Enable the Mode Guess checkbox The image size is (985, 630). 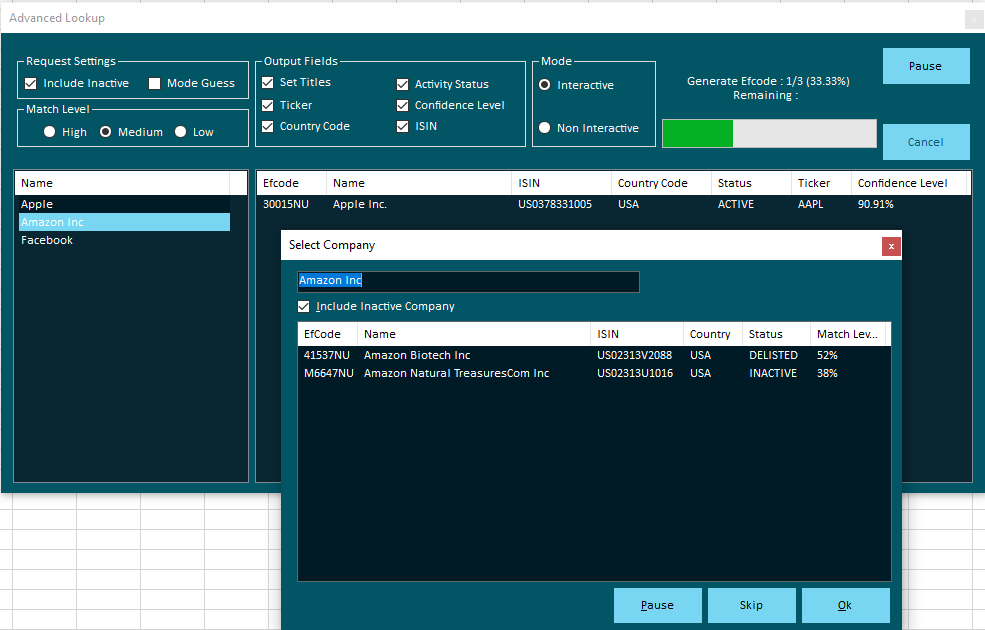pos(155,84)
